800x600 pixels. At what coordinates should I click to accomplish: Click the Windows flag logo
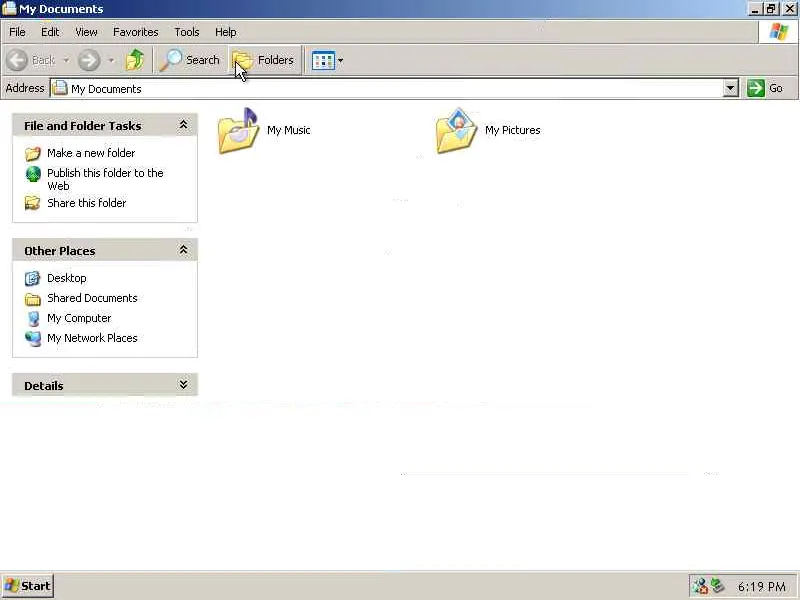[x=779, y=32]
